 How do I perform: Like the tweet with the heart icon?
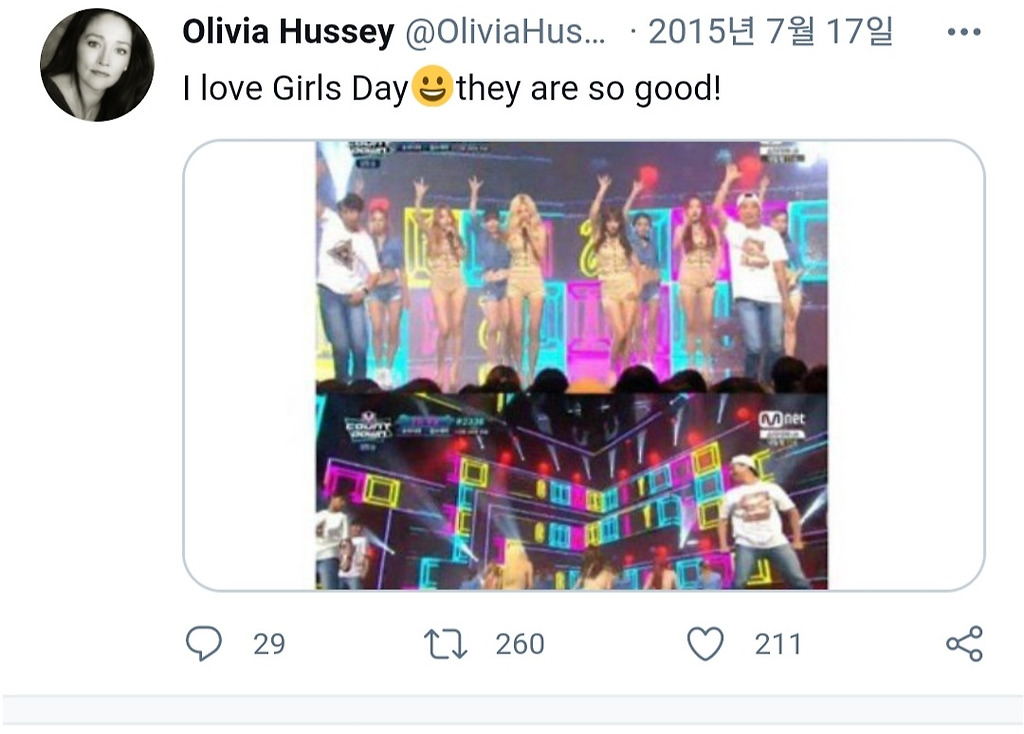pos(706,644)
